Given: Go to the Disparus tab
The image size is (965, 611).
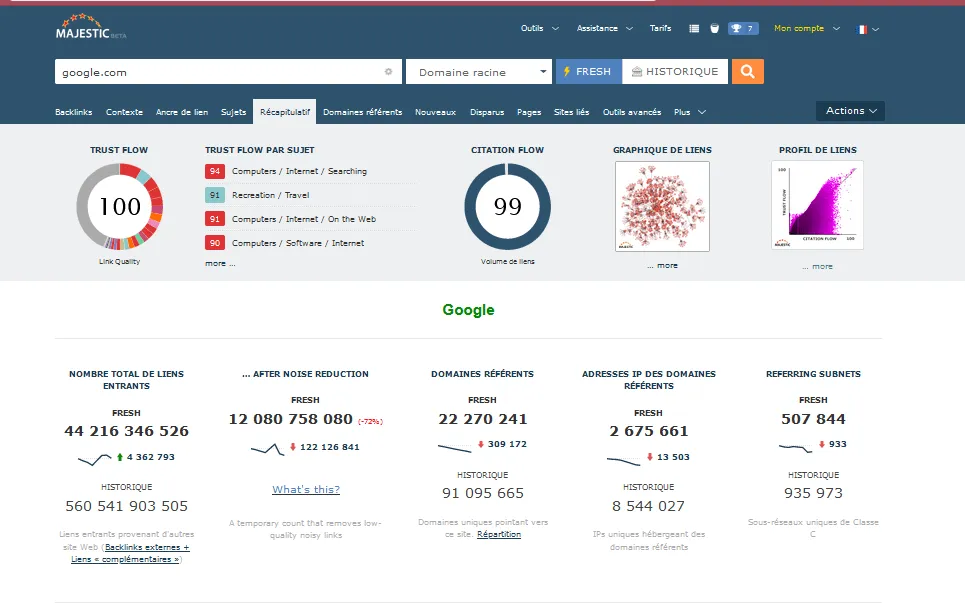Looking at the screenshot, I should 487,112.
